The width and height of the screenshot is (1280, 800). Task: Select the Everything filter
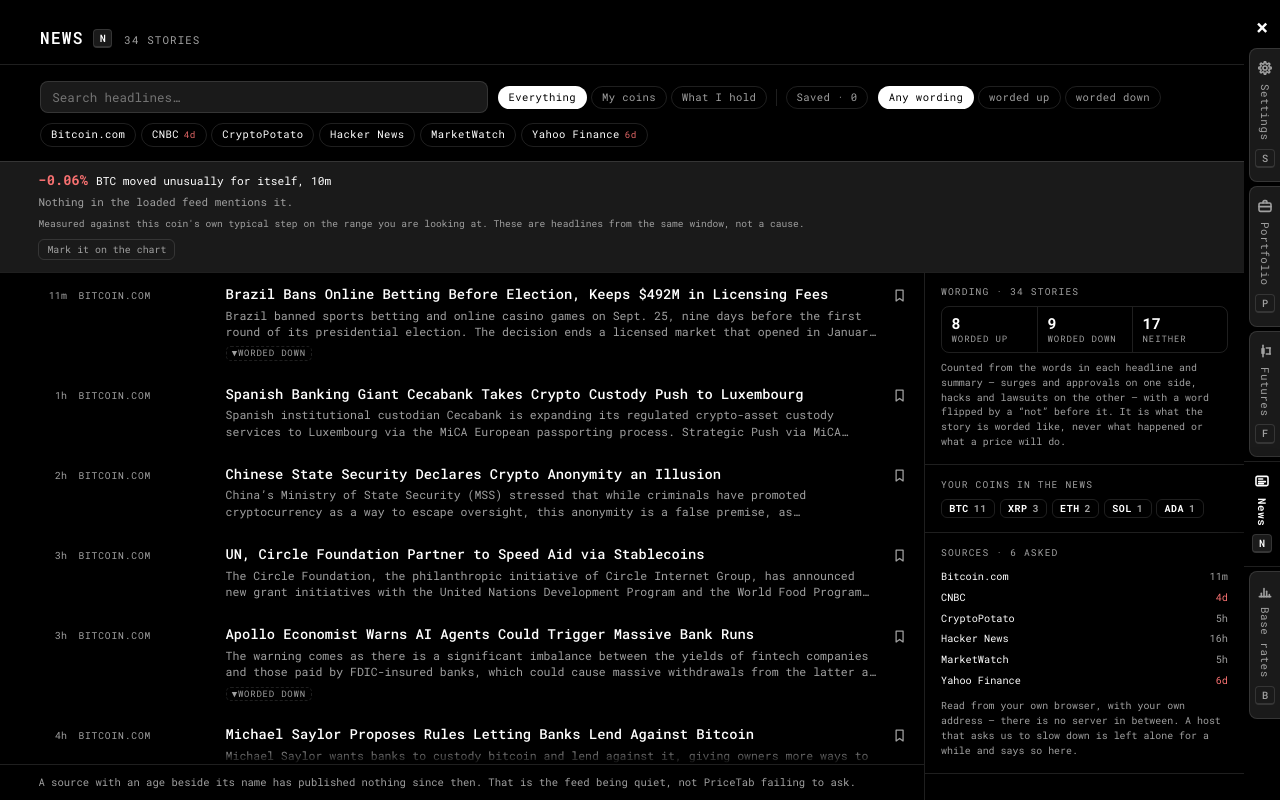click(542, 97)
